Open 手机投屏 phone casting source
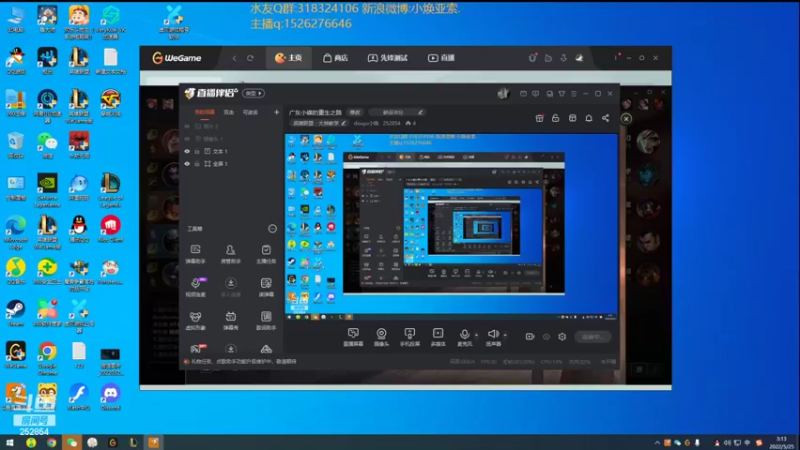800x450 pixels. pos(410,337)
